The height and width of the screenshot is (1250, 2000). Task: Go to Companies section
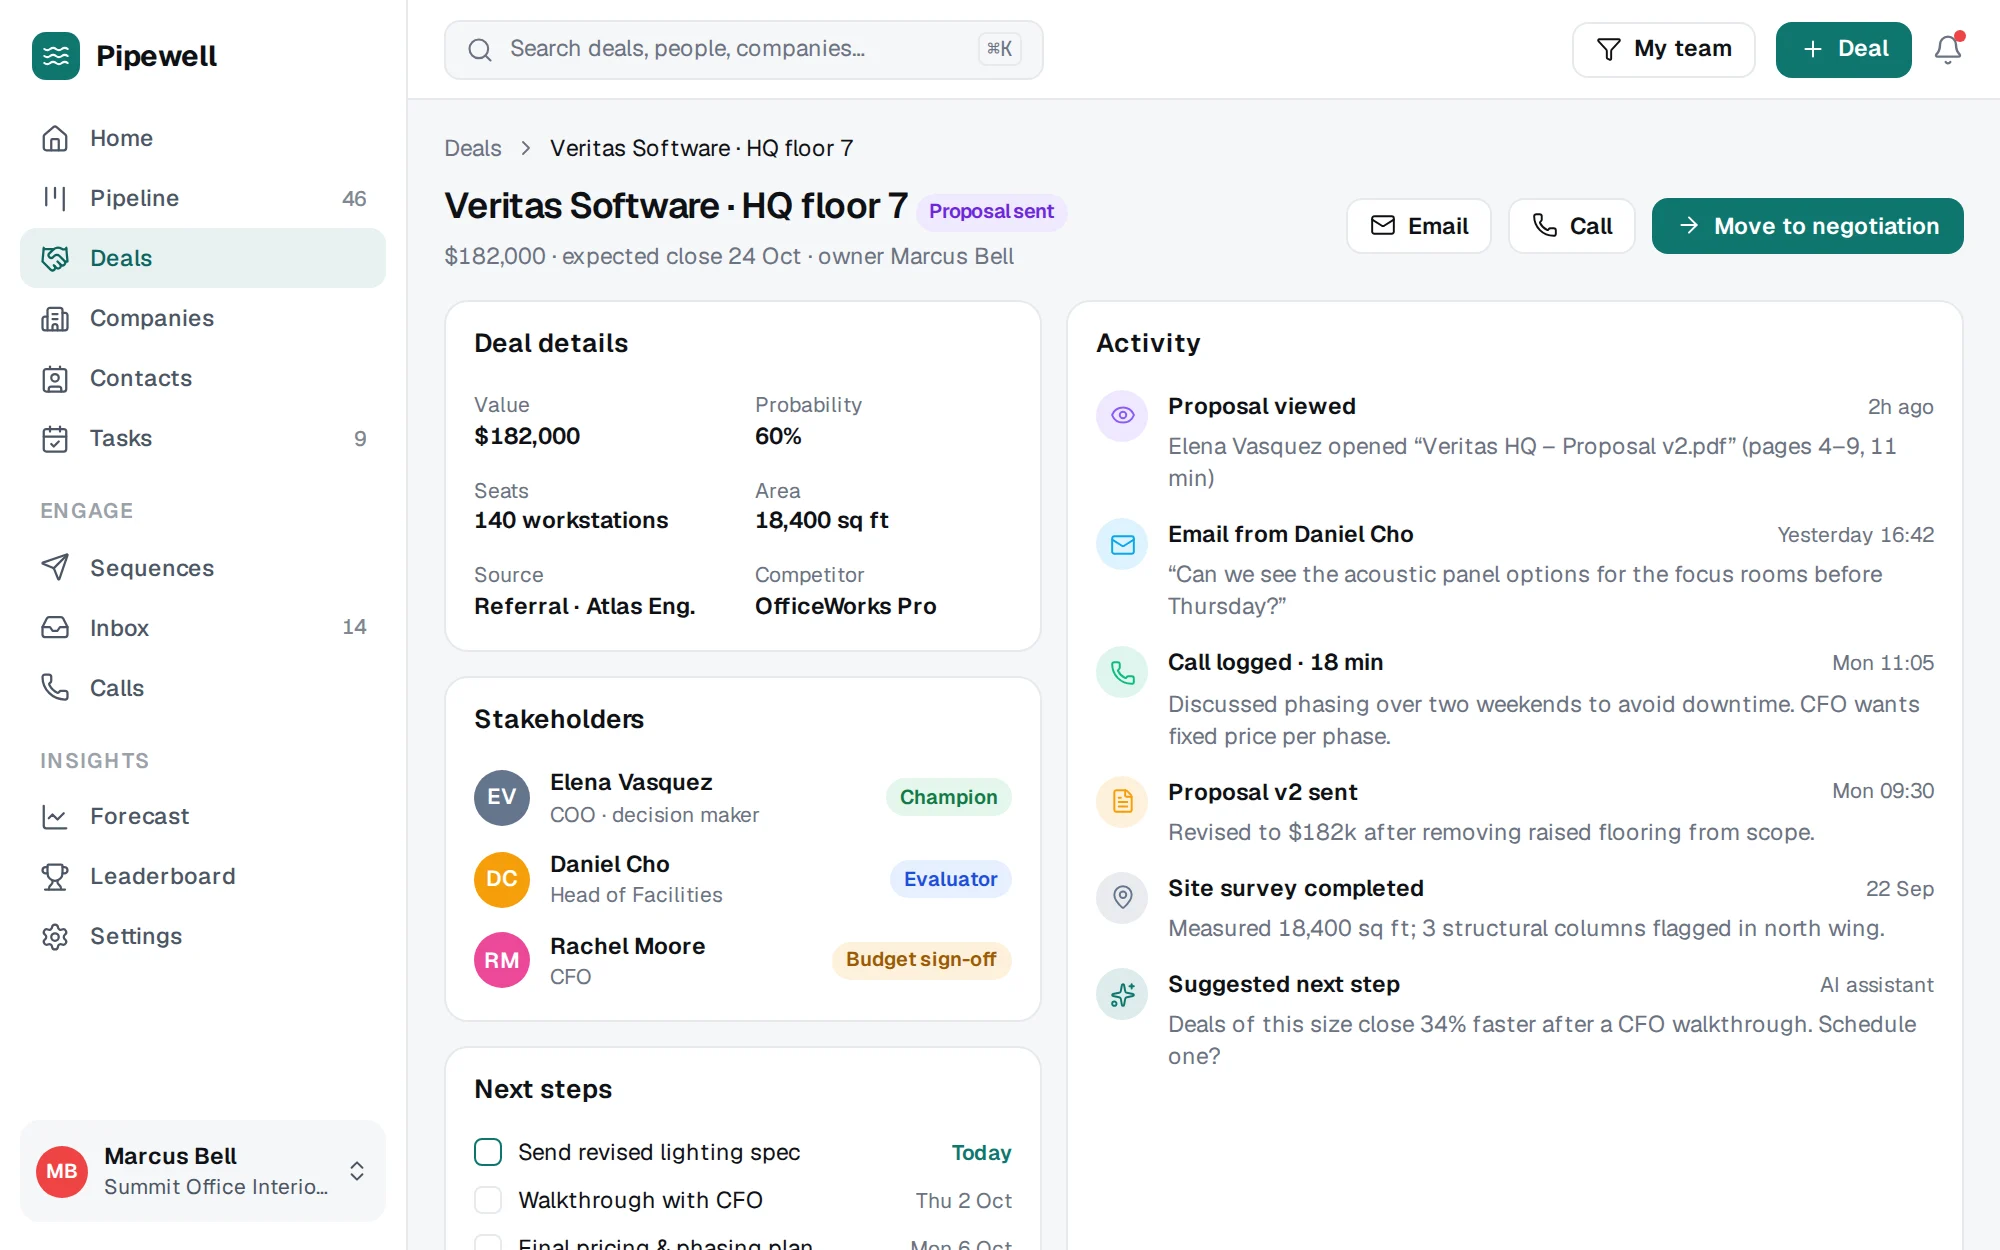pyautogui.click(x=203, y=318)
